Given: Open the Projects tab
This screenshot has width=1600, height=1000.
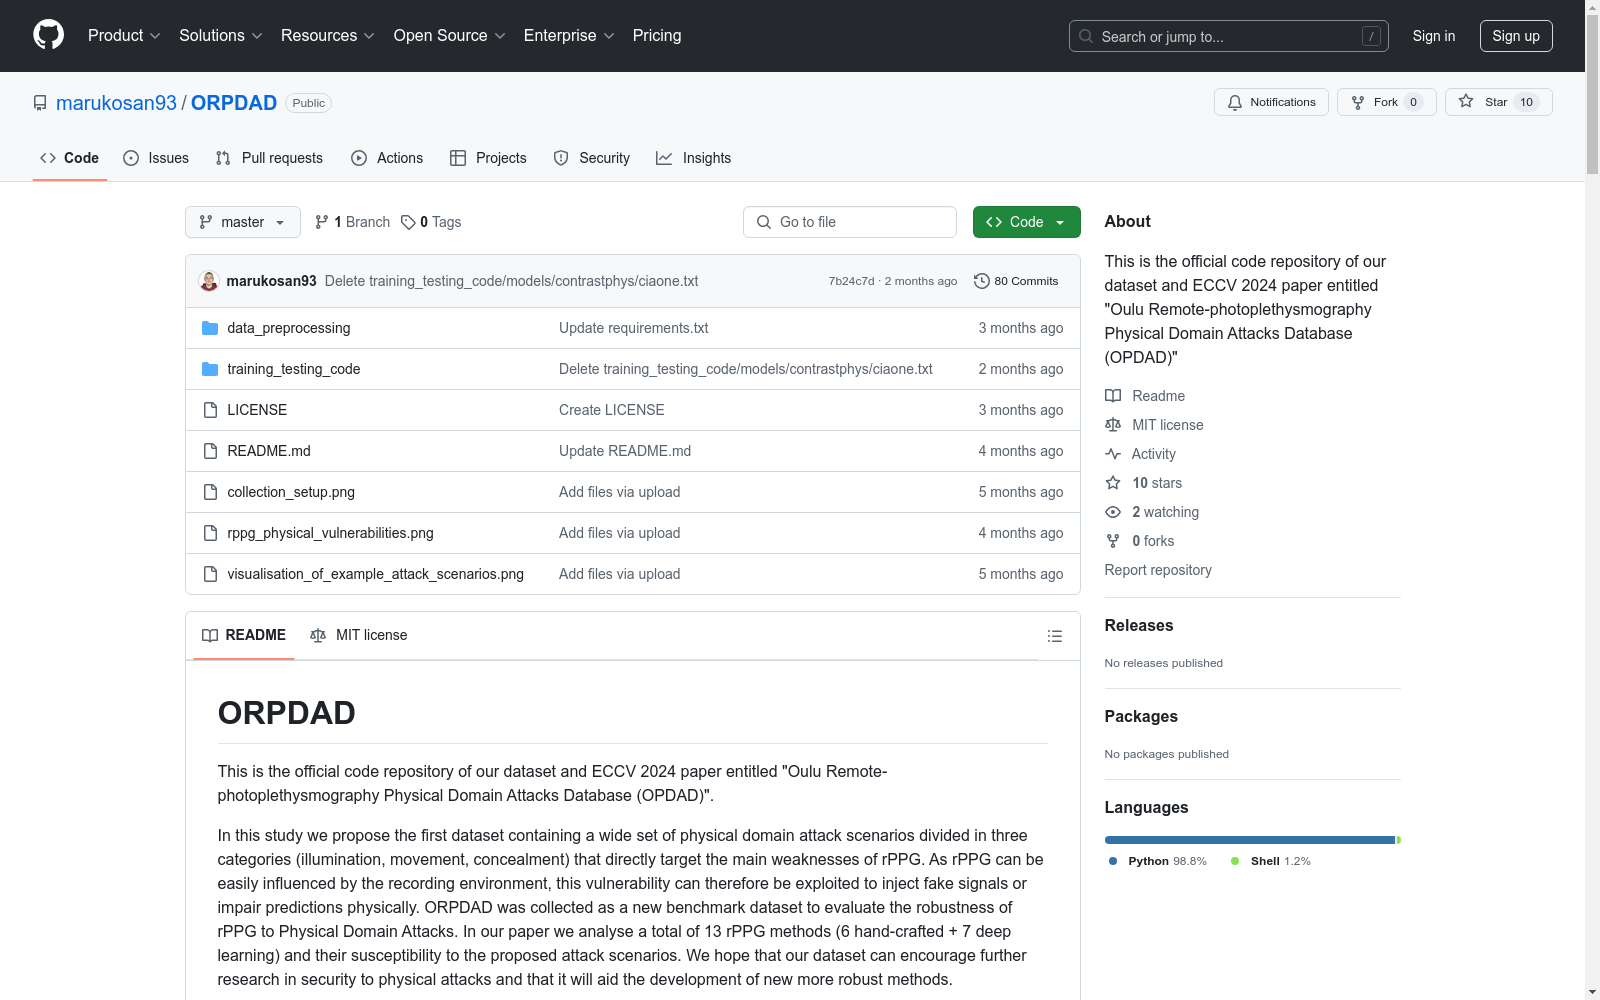Looking at the screenshot, I should tap(488, 158).
